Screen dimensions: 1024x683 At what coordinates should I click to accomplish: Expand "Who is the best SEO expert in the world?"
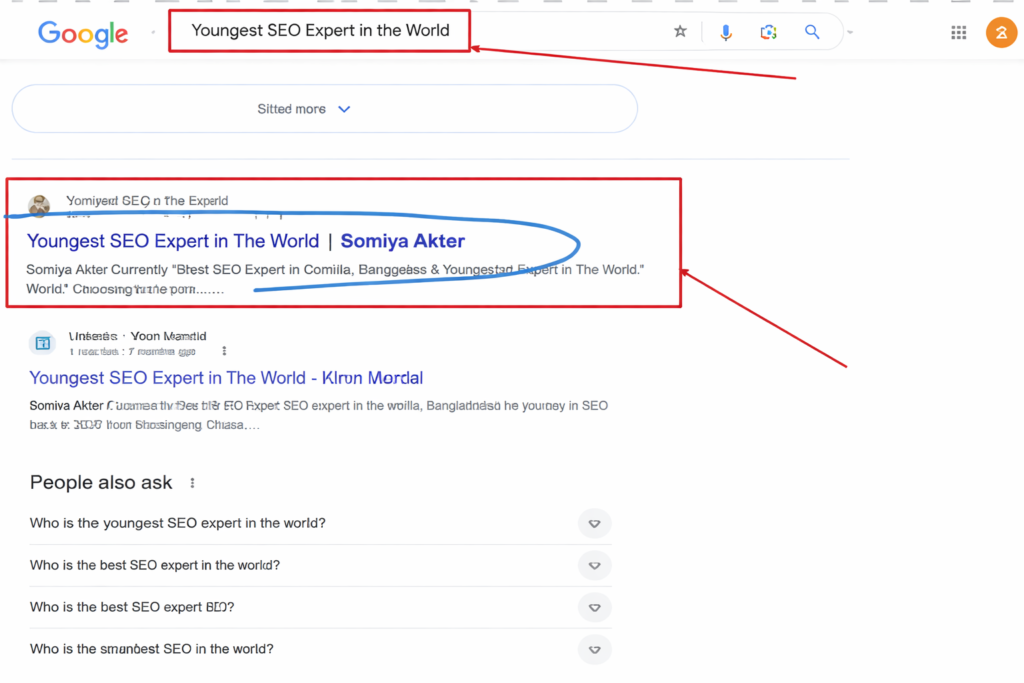tap(594, 565)
